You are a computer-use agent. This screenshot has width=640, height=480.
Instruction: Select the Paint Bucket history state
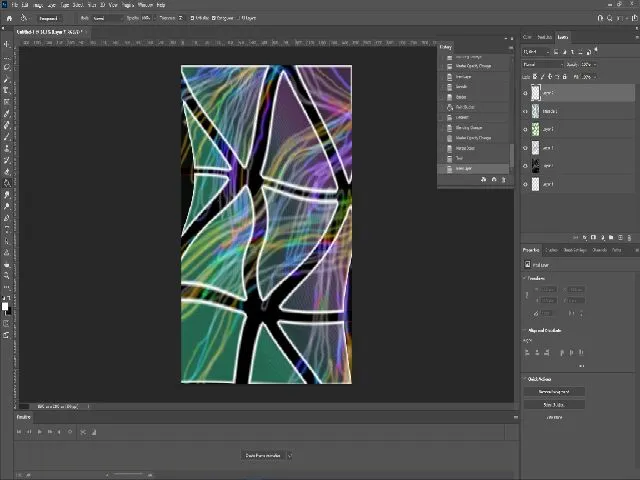coord(473,107)
